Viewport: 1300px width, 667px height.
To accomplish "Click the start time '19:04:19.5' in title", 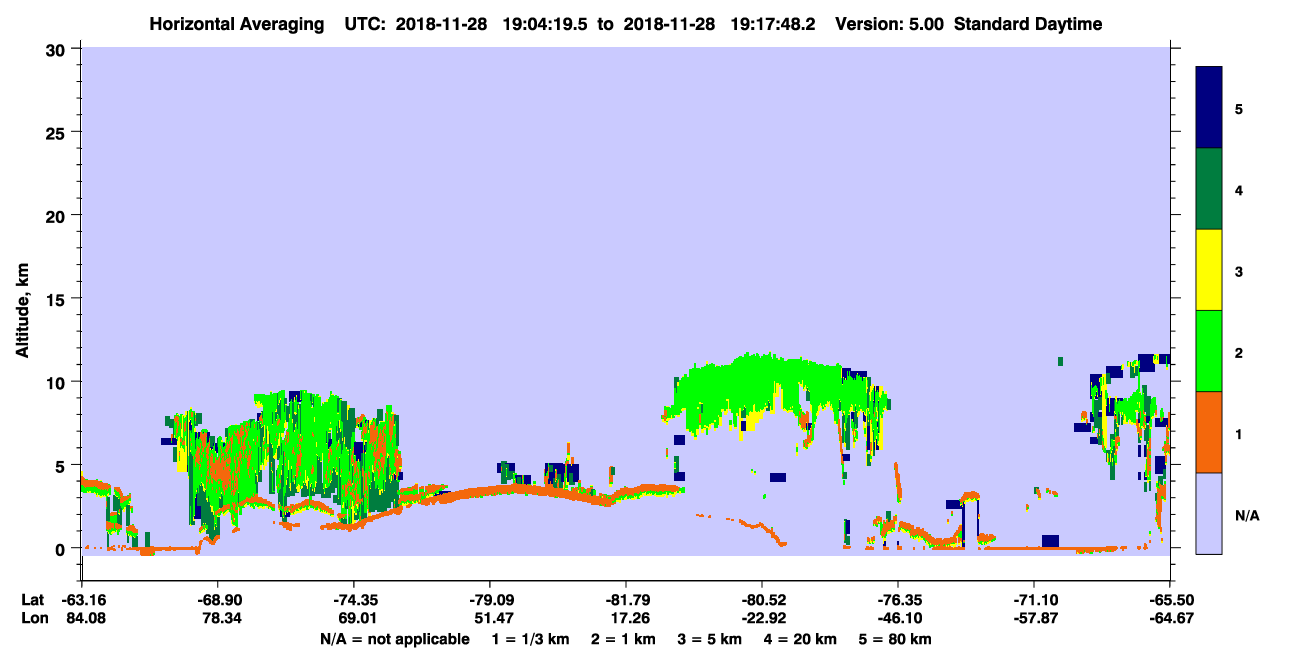I will [546, 24].
